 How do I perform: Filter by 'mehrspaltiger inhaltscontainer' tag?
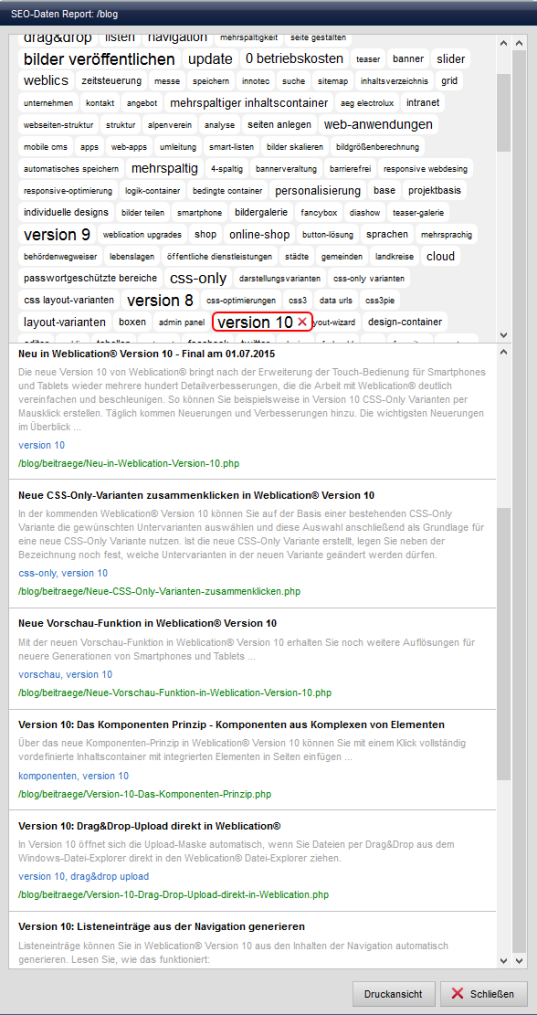(x=249, y=103)
